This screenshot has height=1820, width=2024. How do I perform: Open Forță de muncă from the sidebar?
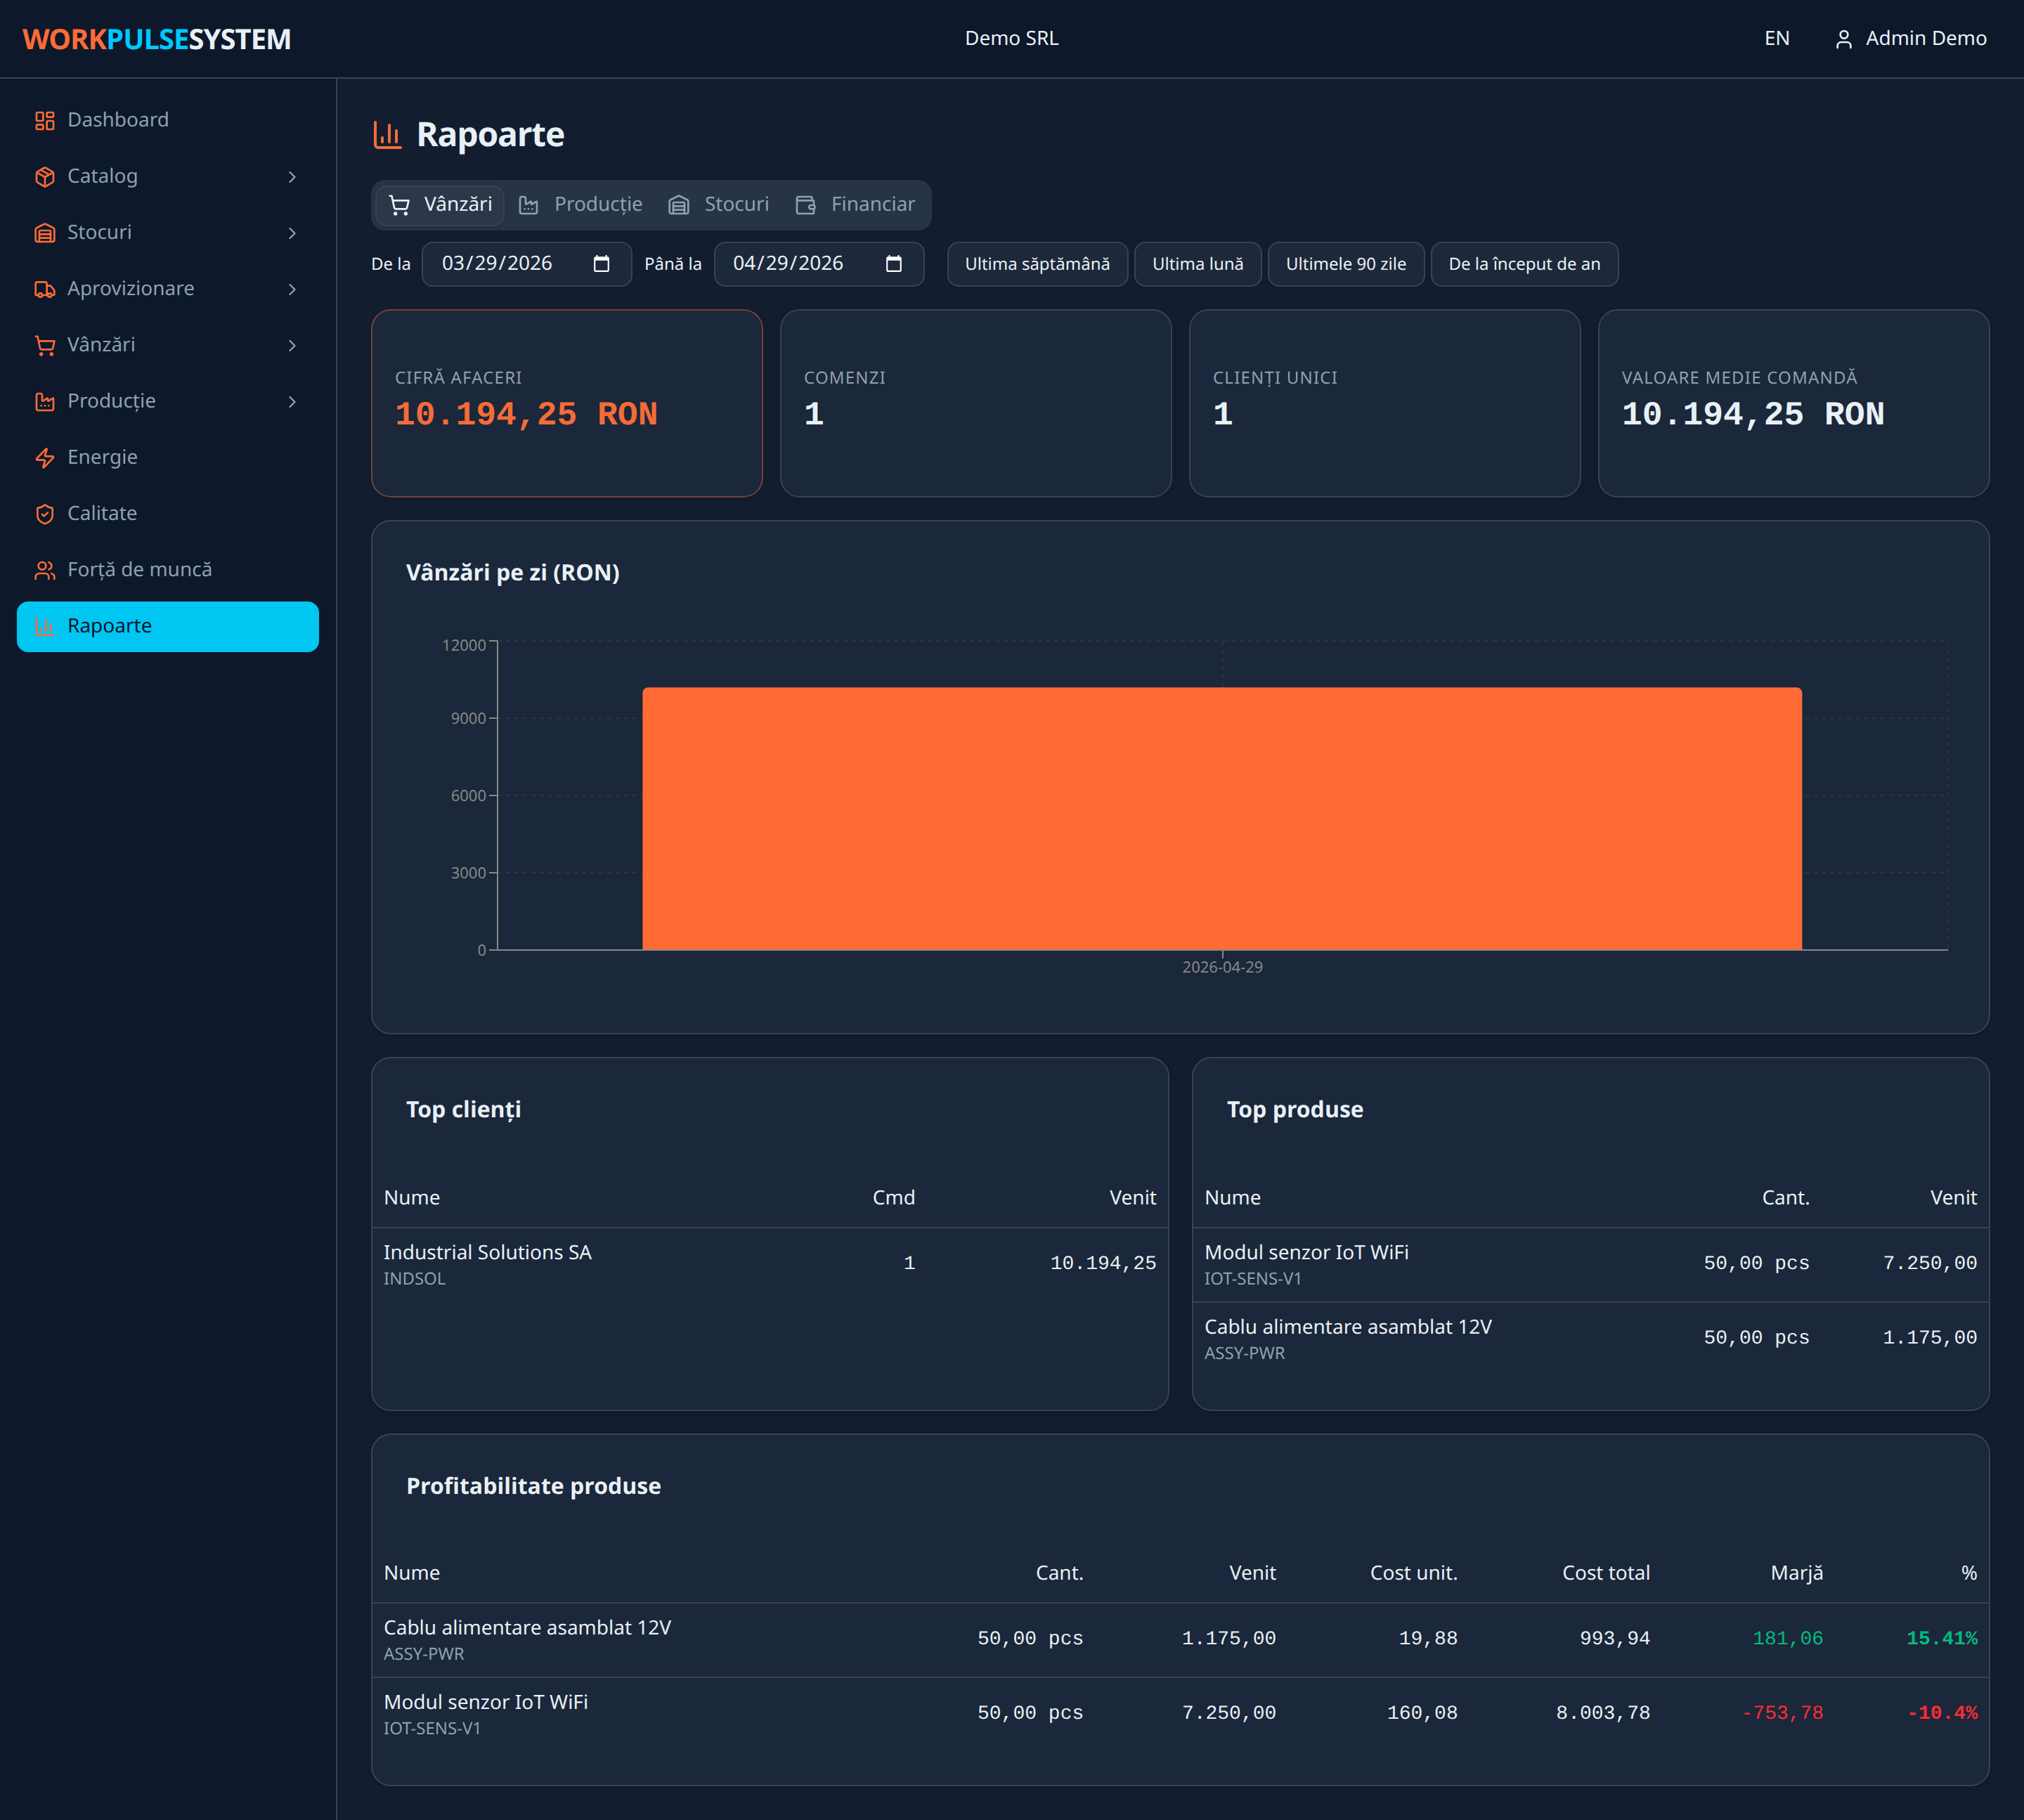[x=168, y=570]
